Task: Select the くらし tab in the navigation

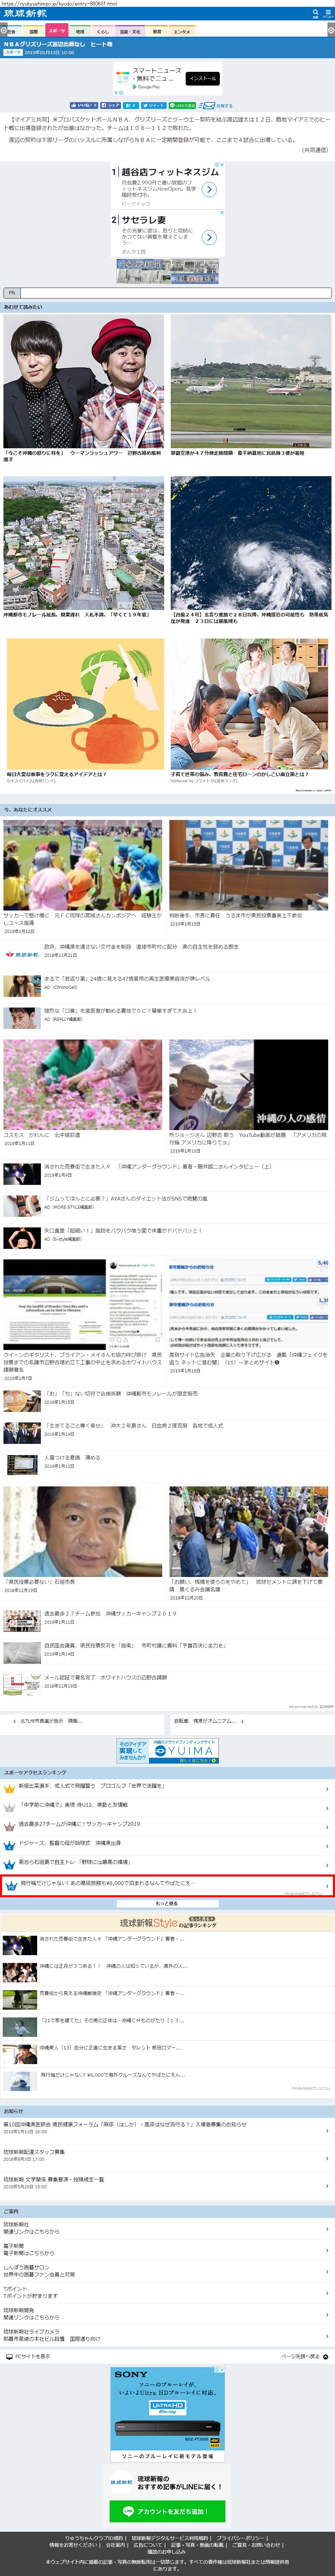Action: coord(103,32)
